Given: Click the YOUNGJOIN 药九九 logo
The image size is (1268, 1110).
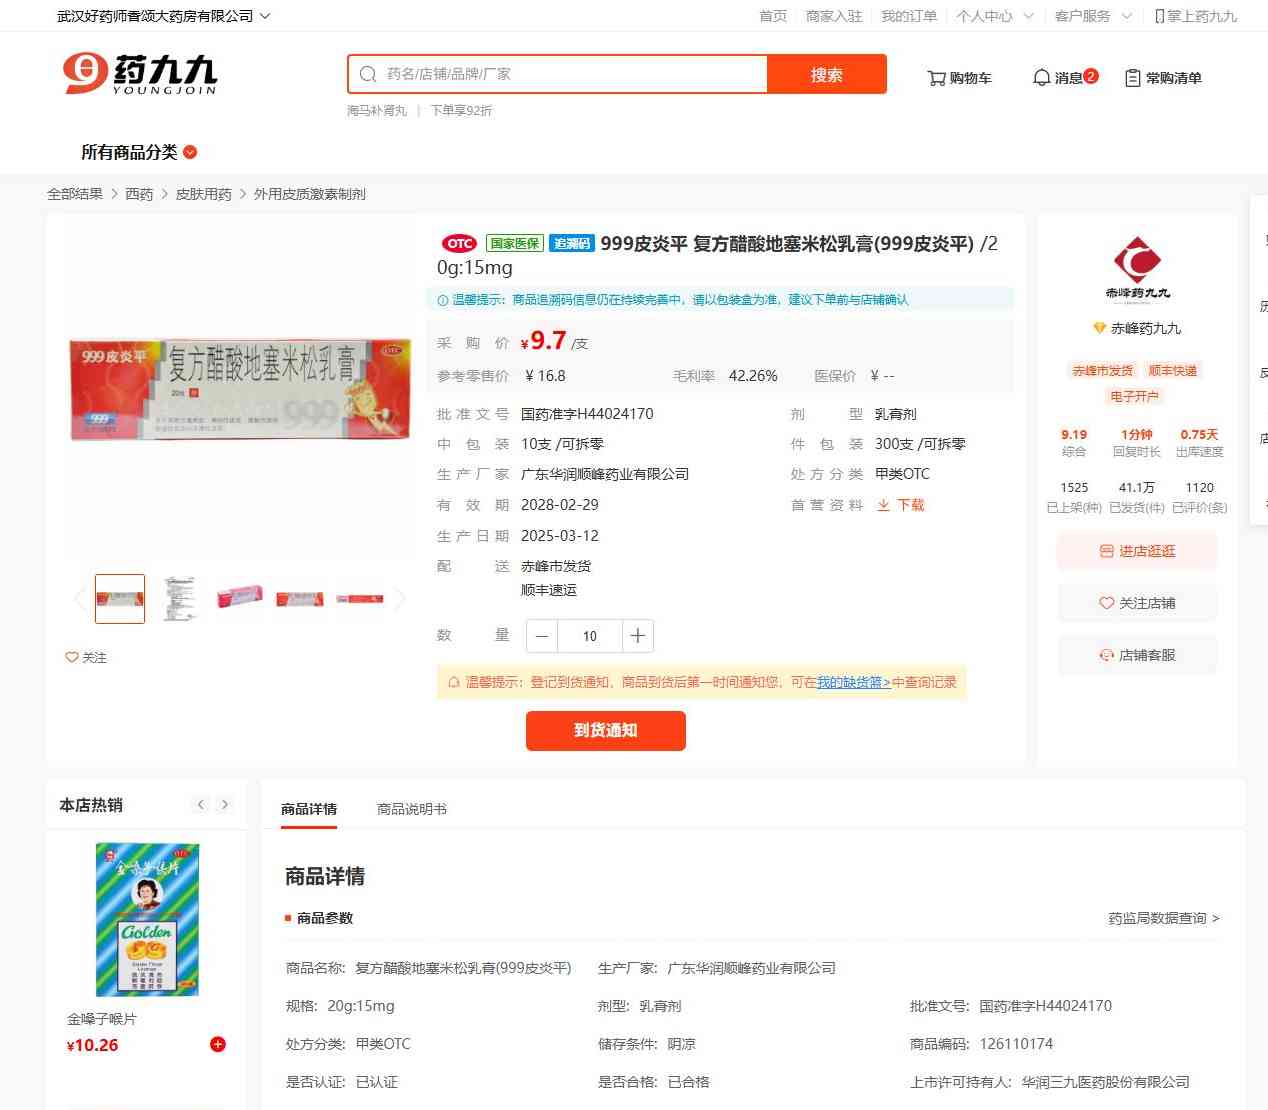Looking at the screenshot, I should point(140,74).
